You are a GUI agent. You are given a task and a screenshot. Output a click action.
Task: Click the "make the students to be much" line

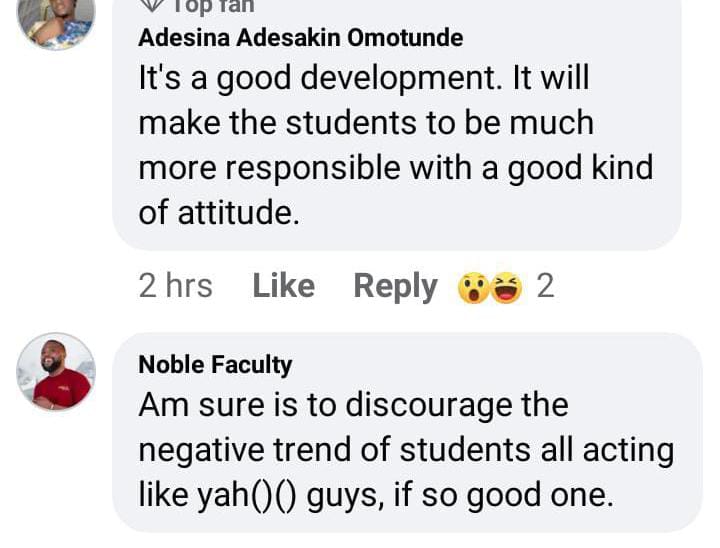366,123
